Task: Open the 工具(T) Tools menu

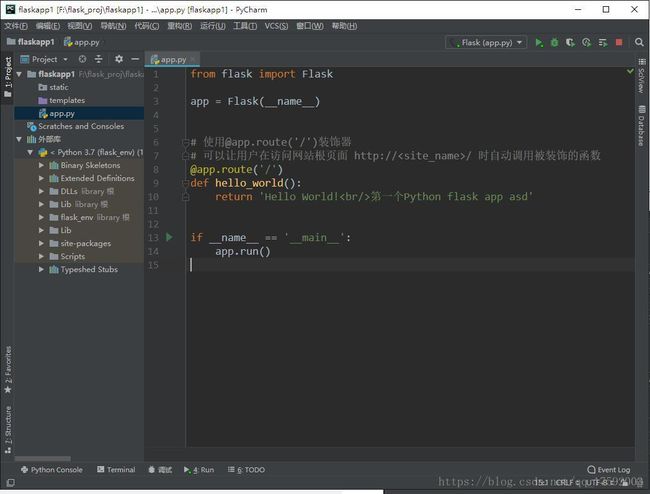Action: click(245, 26)
